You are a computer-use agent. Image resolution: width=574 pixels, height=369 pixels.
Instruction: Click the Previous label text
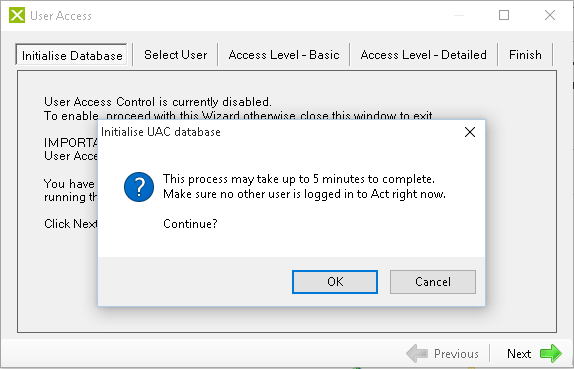click(x=456, y=354)
